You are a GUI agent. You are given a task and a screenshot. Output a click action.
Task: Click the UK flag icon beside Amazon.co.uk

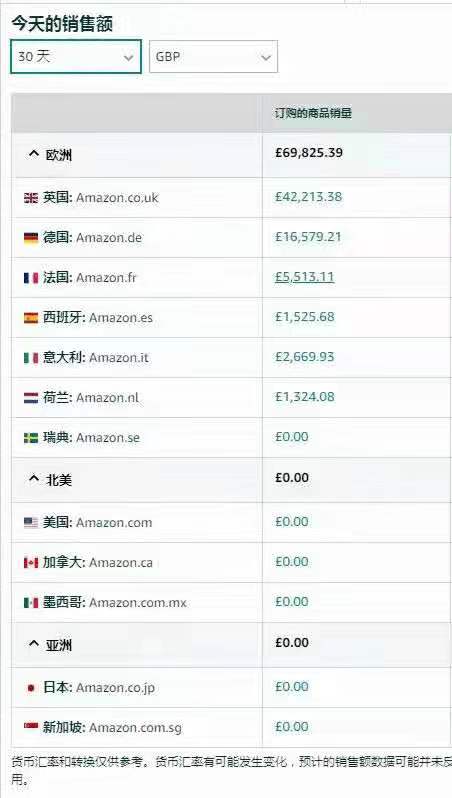[x=31, y=198]
